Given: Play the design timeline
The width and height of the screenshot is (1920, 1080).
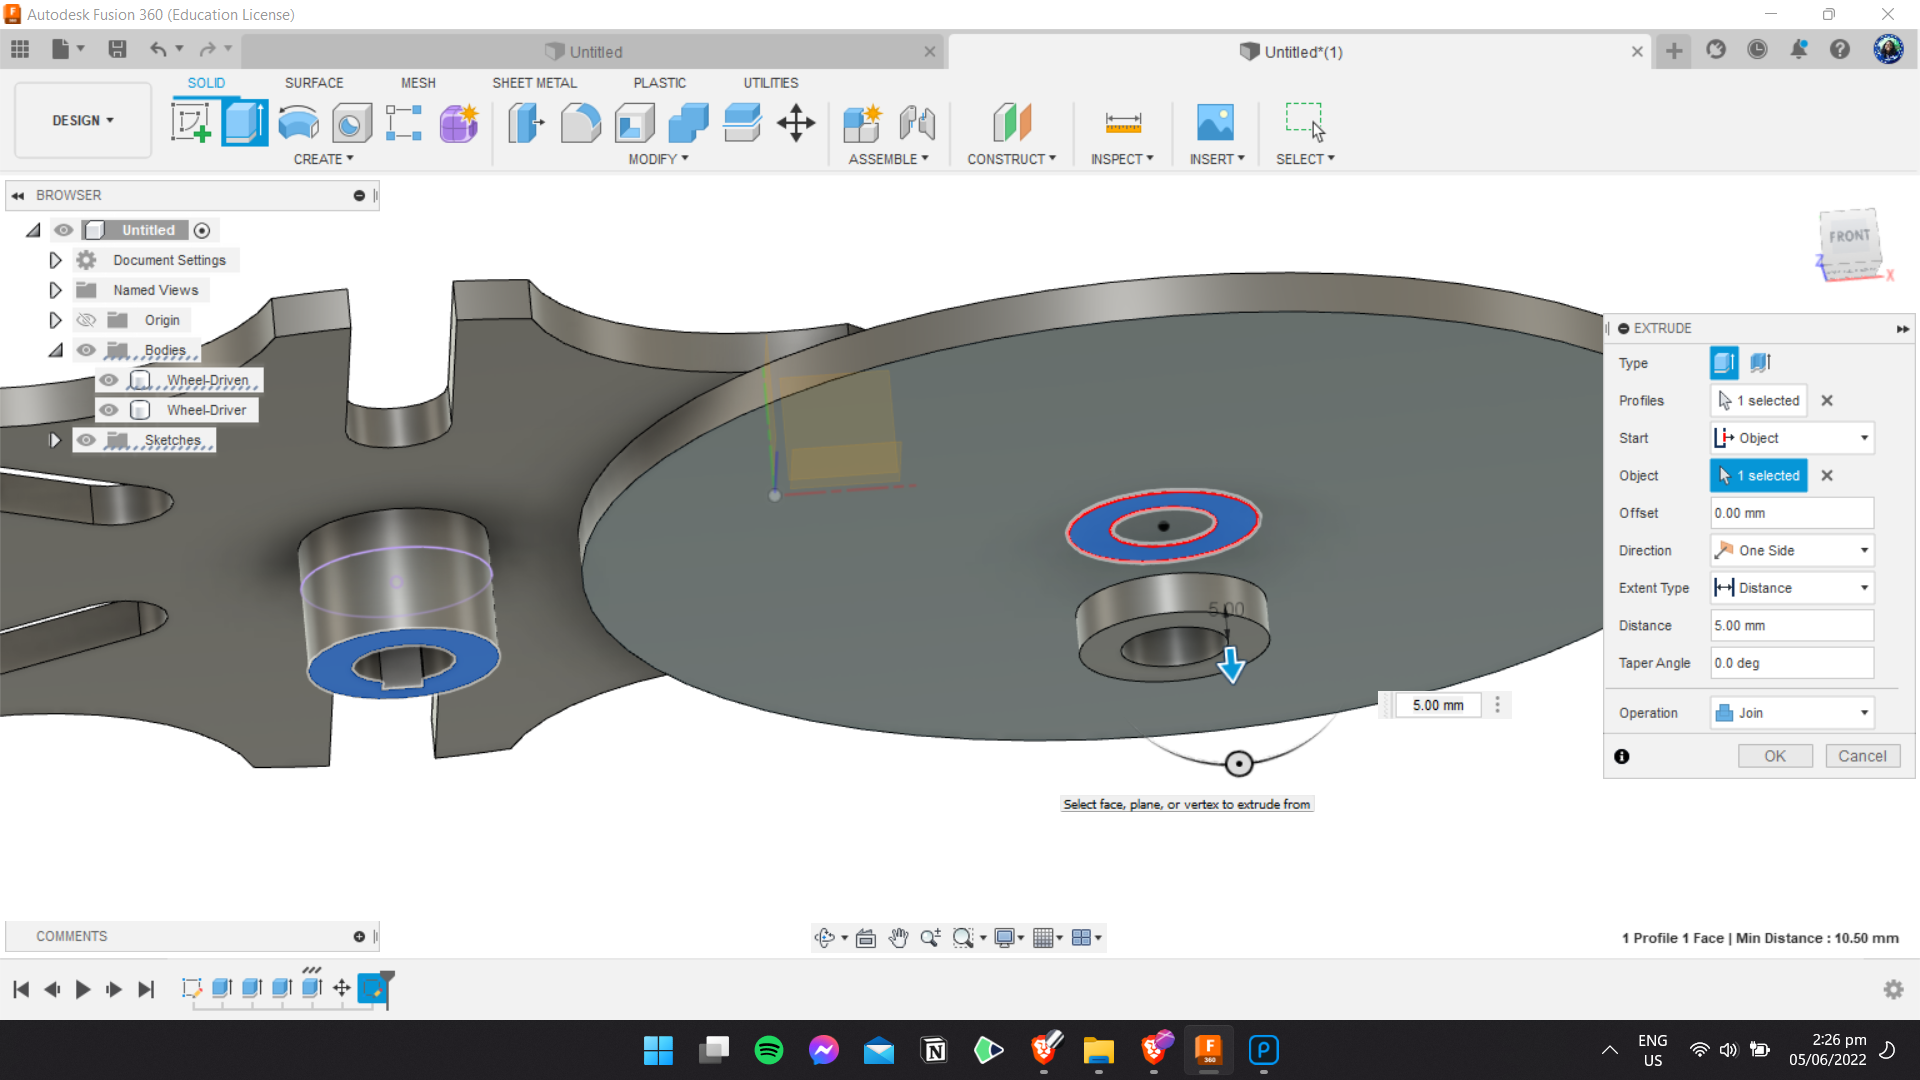Looking at the screenshot, I should click(83, 989).
